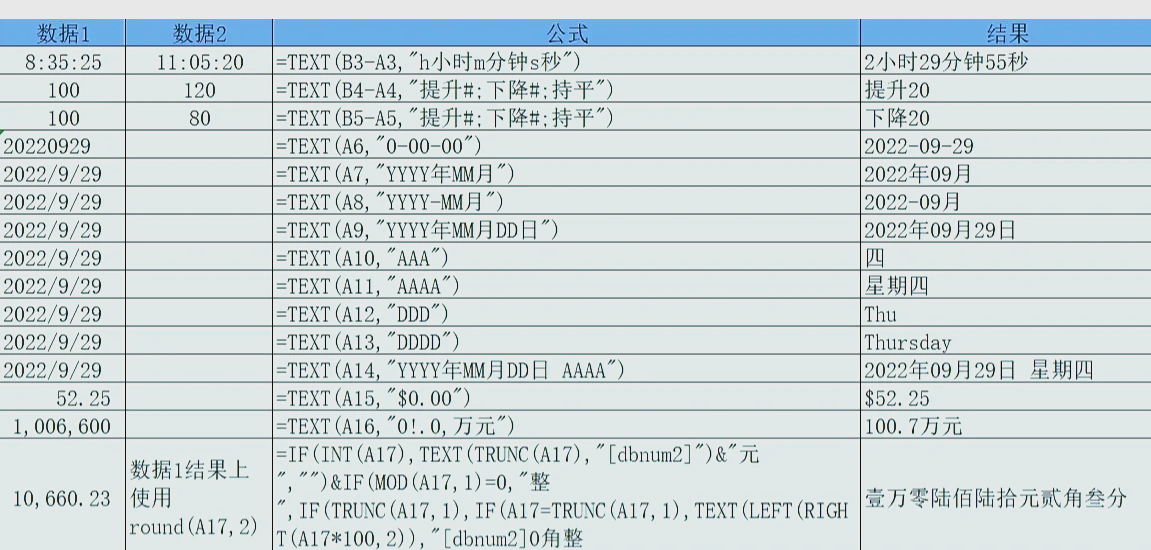Click the cell with value 120
The image size is (1151, 550).
pos(199,90)
